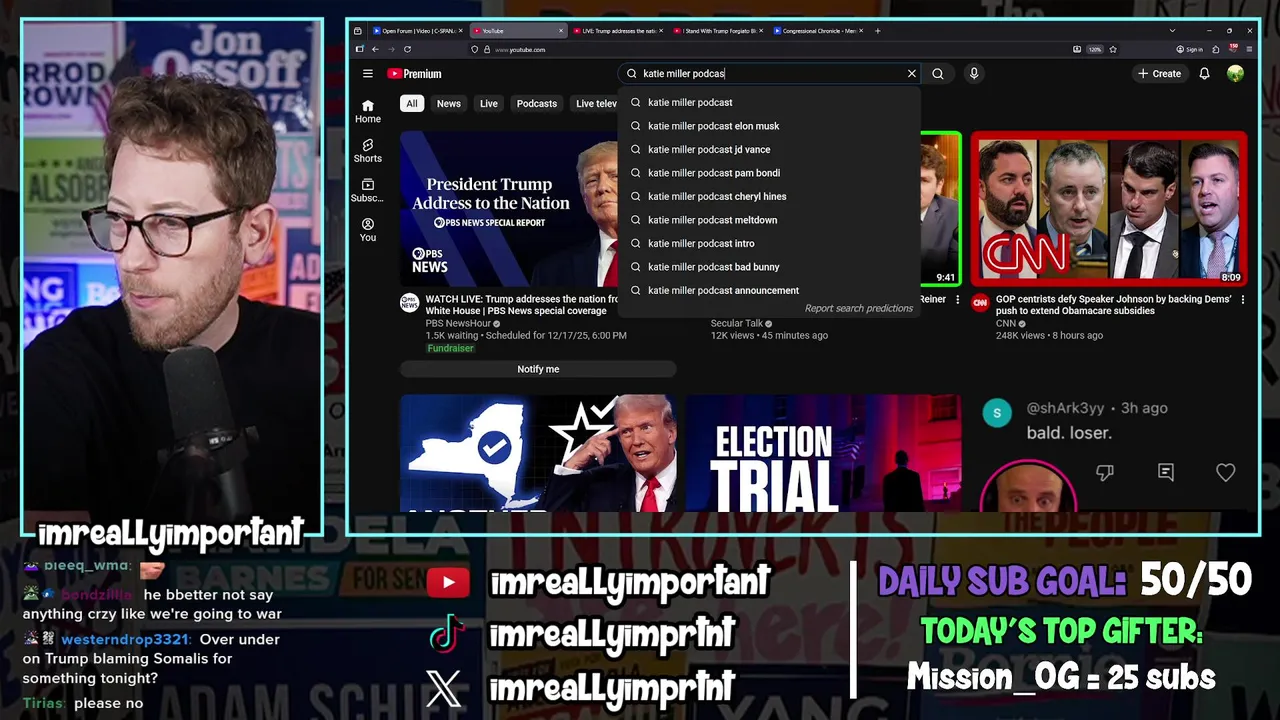Open Shorts in the sidebar
1280x720 pixels.
coord(368,151)
